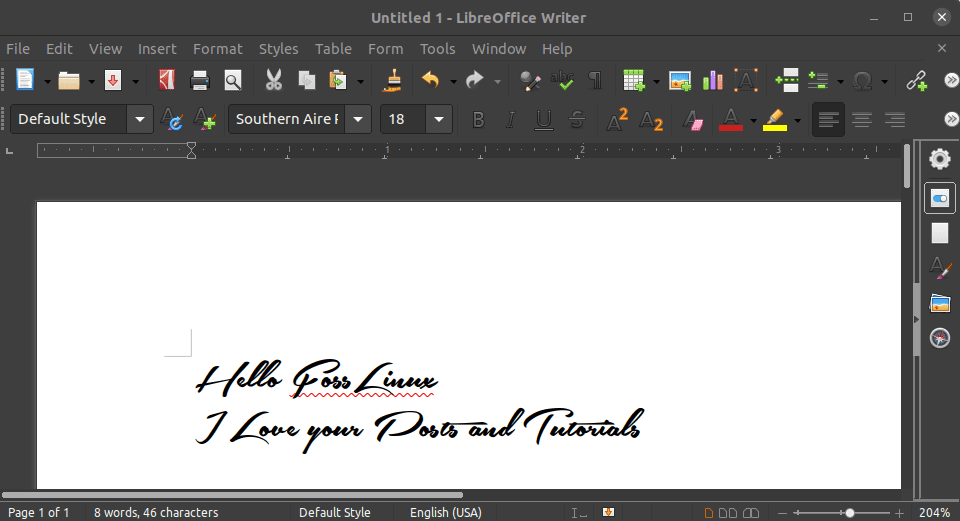The height and width of the screenshot is (521, 960).
Task: Click the zoom slider handle
Action: [x=850, y=512]
